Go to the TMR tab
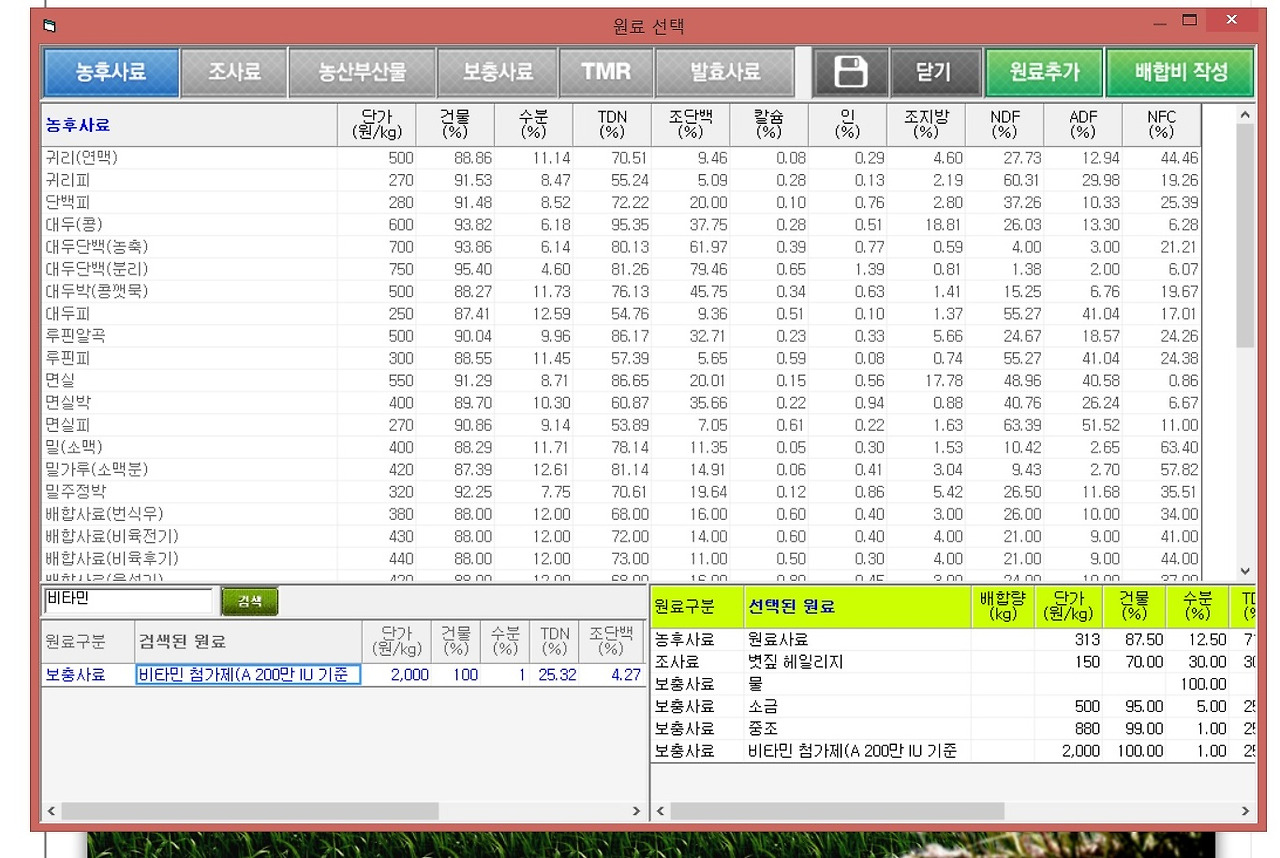The image size is (1280, 858). point(606,72)
